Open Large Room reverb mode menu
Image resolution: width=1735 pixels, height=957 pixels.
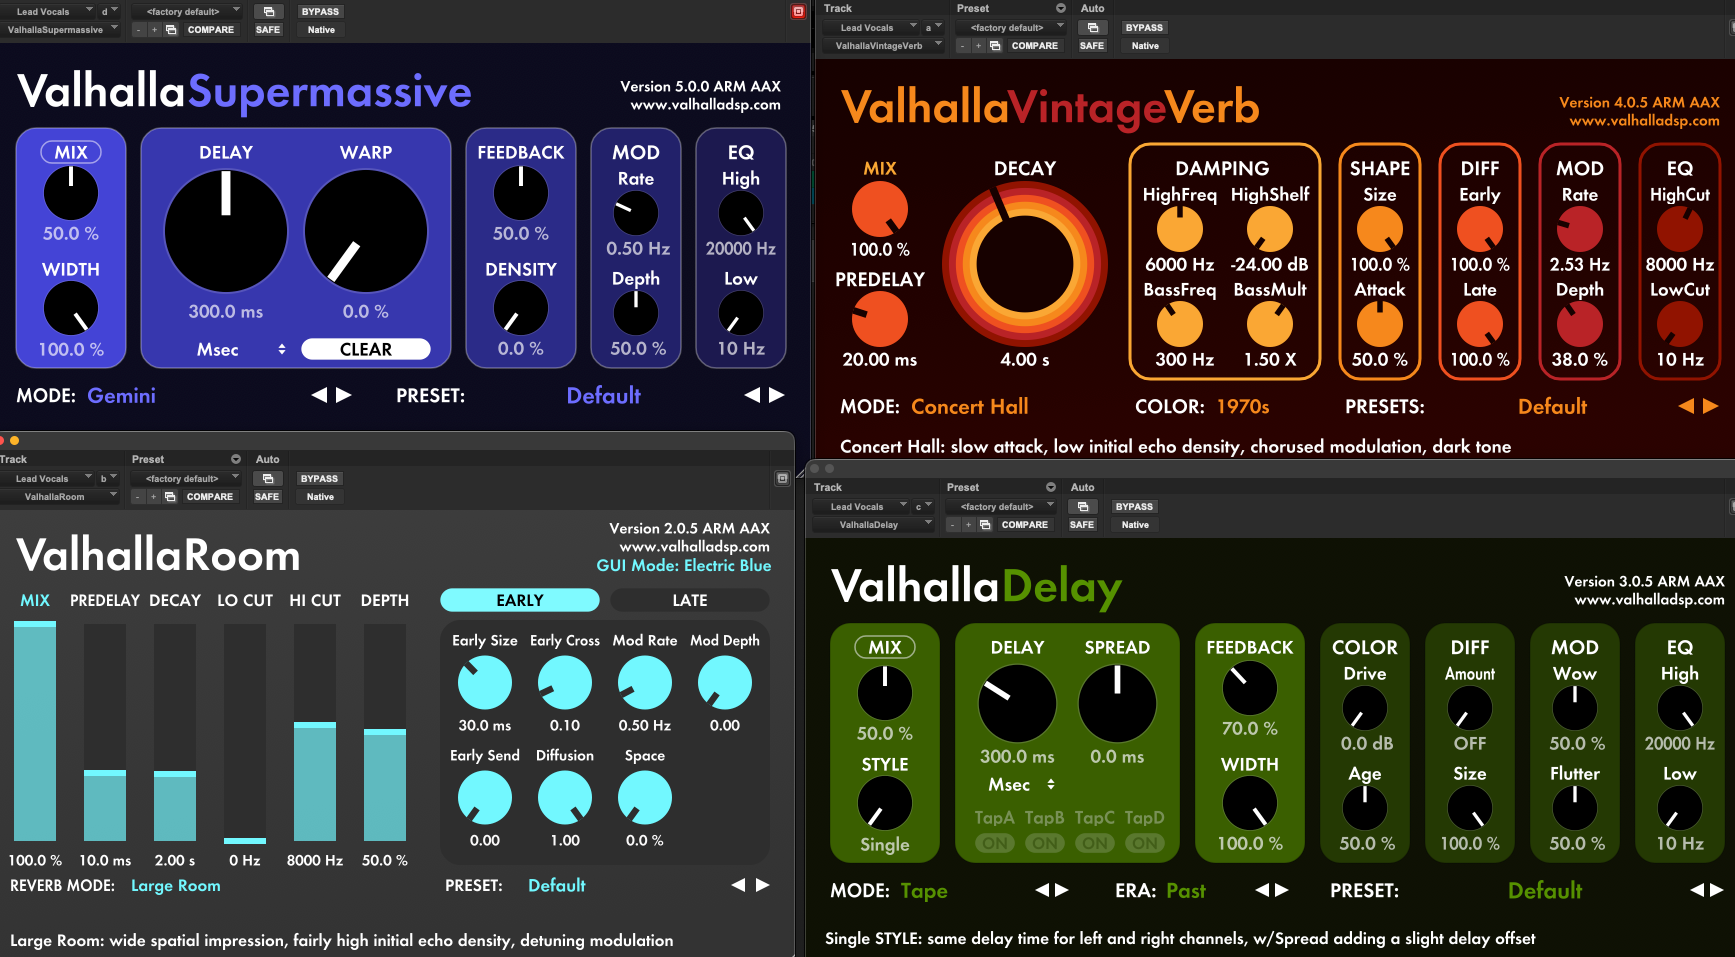(176, 886)
